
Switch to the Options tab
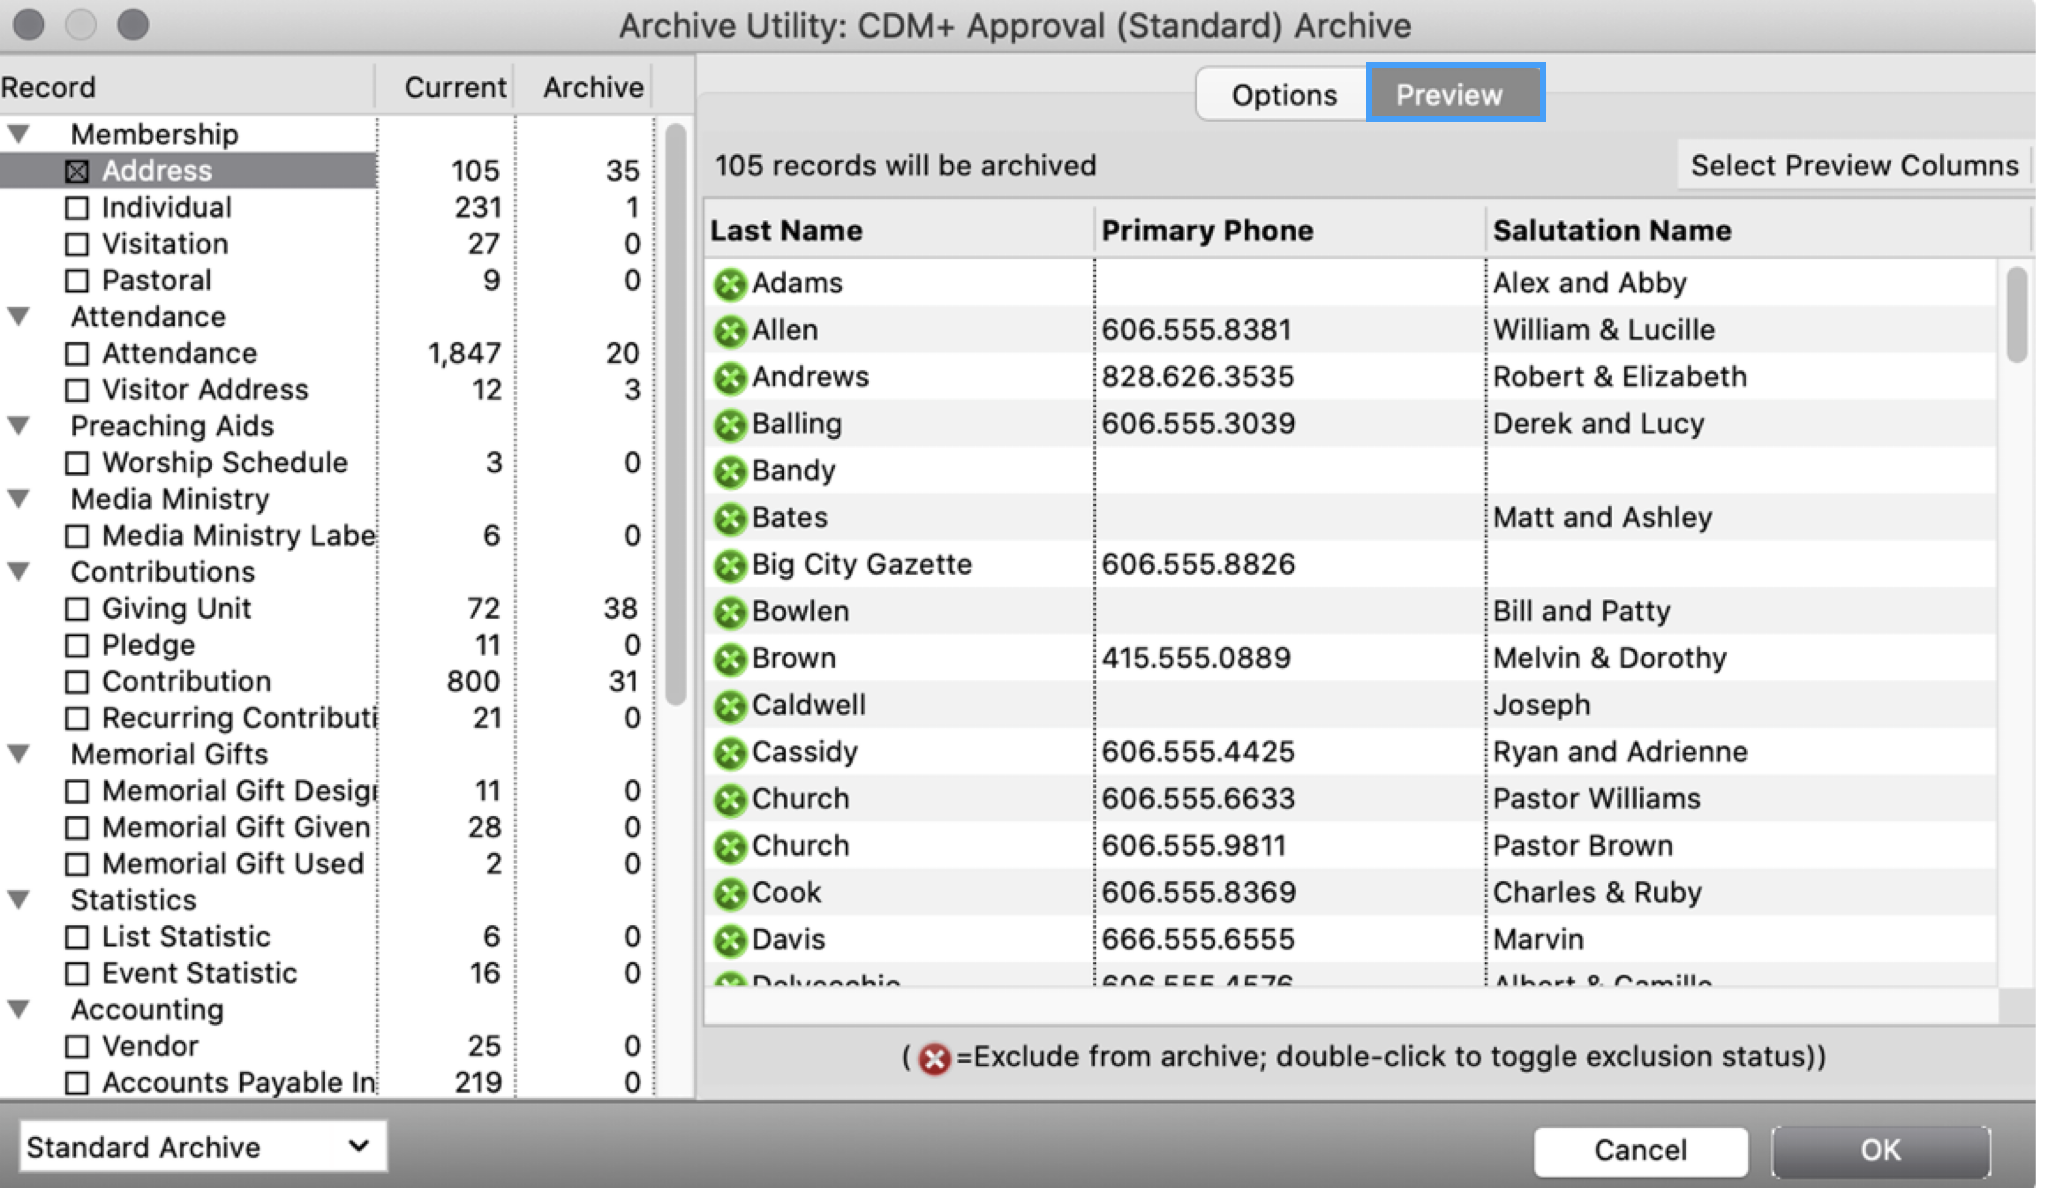(x=1283, y=94)
